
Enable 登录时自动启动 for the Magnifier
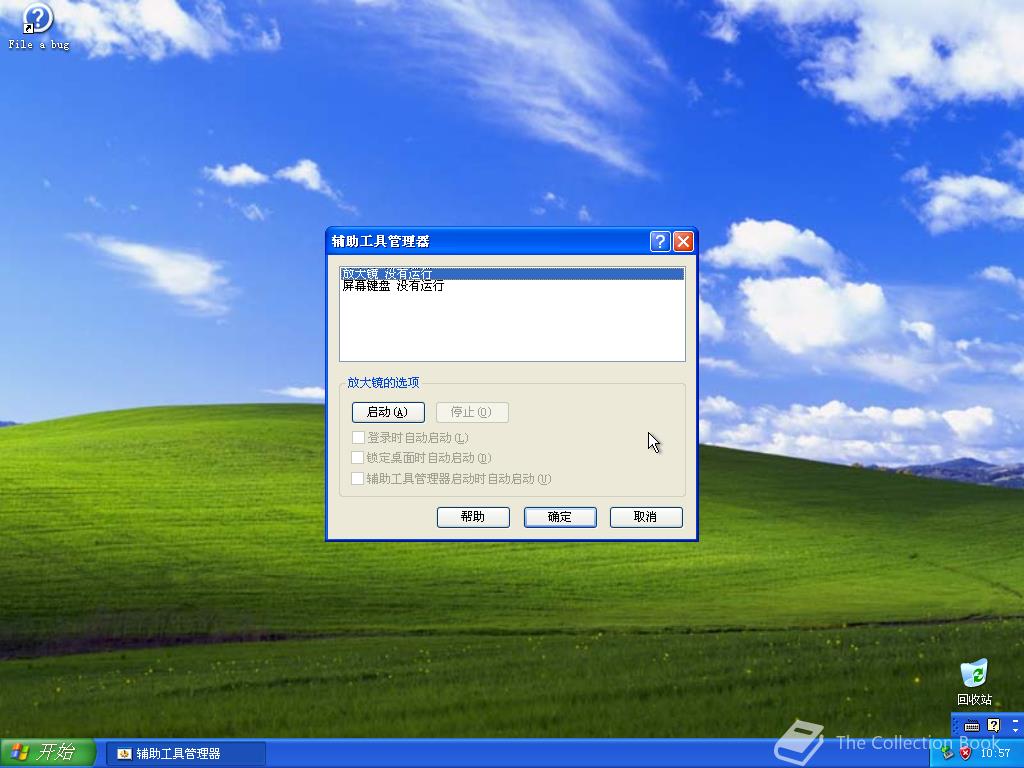pyautogui.click(x=358, y=437)
